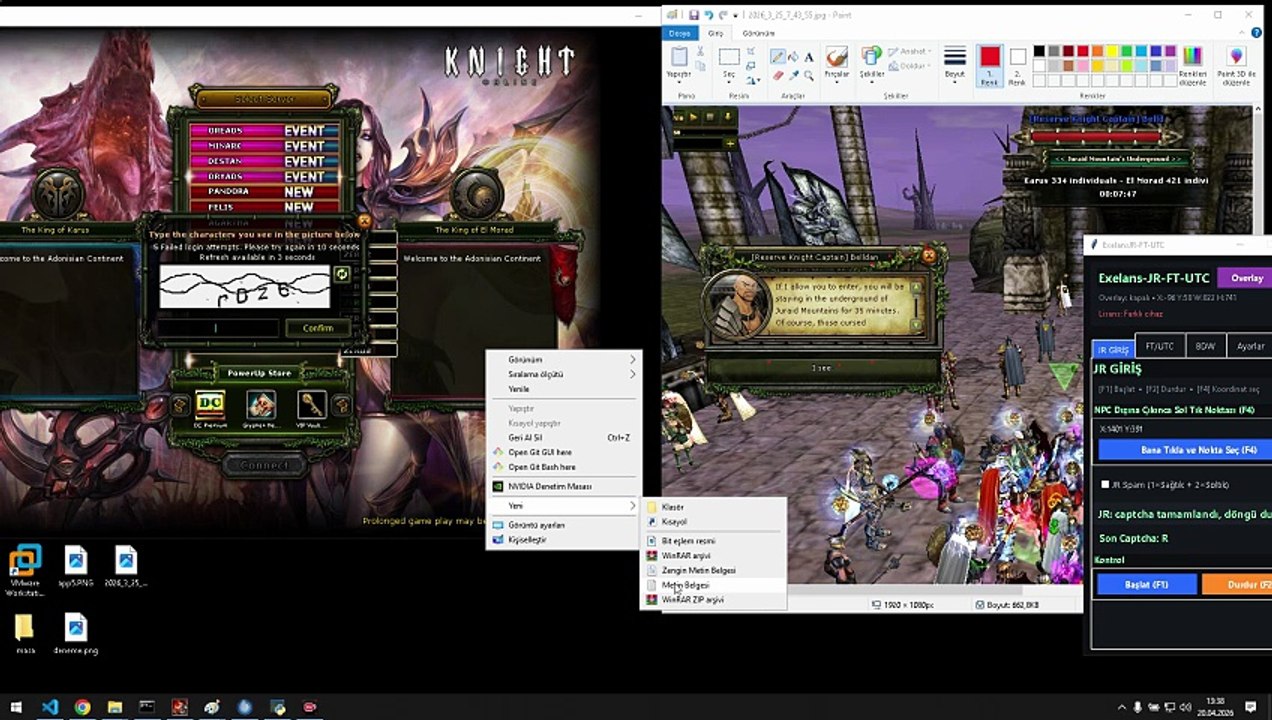Switch to the FT/UTC tab in Exelans
The width and height of the screenshot is (1272, 720).
click(1159, 346)
